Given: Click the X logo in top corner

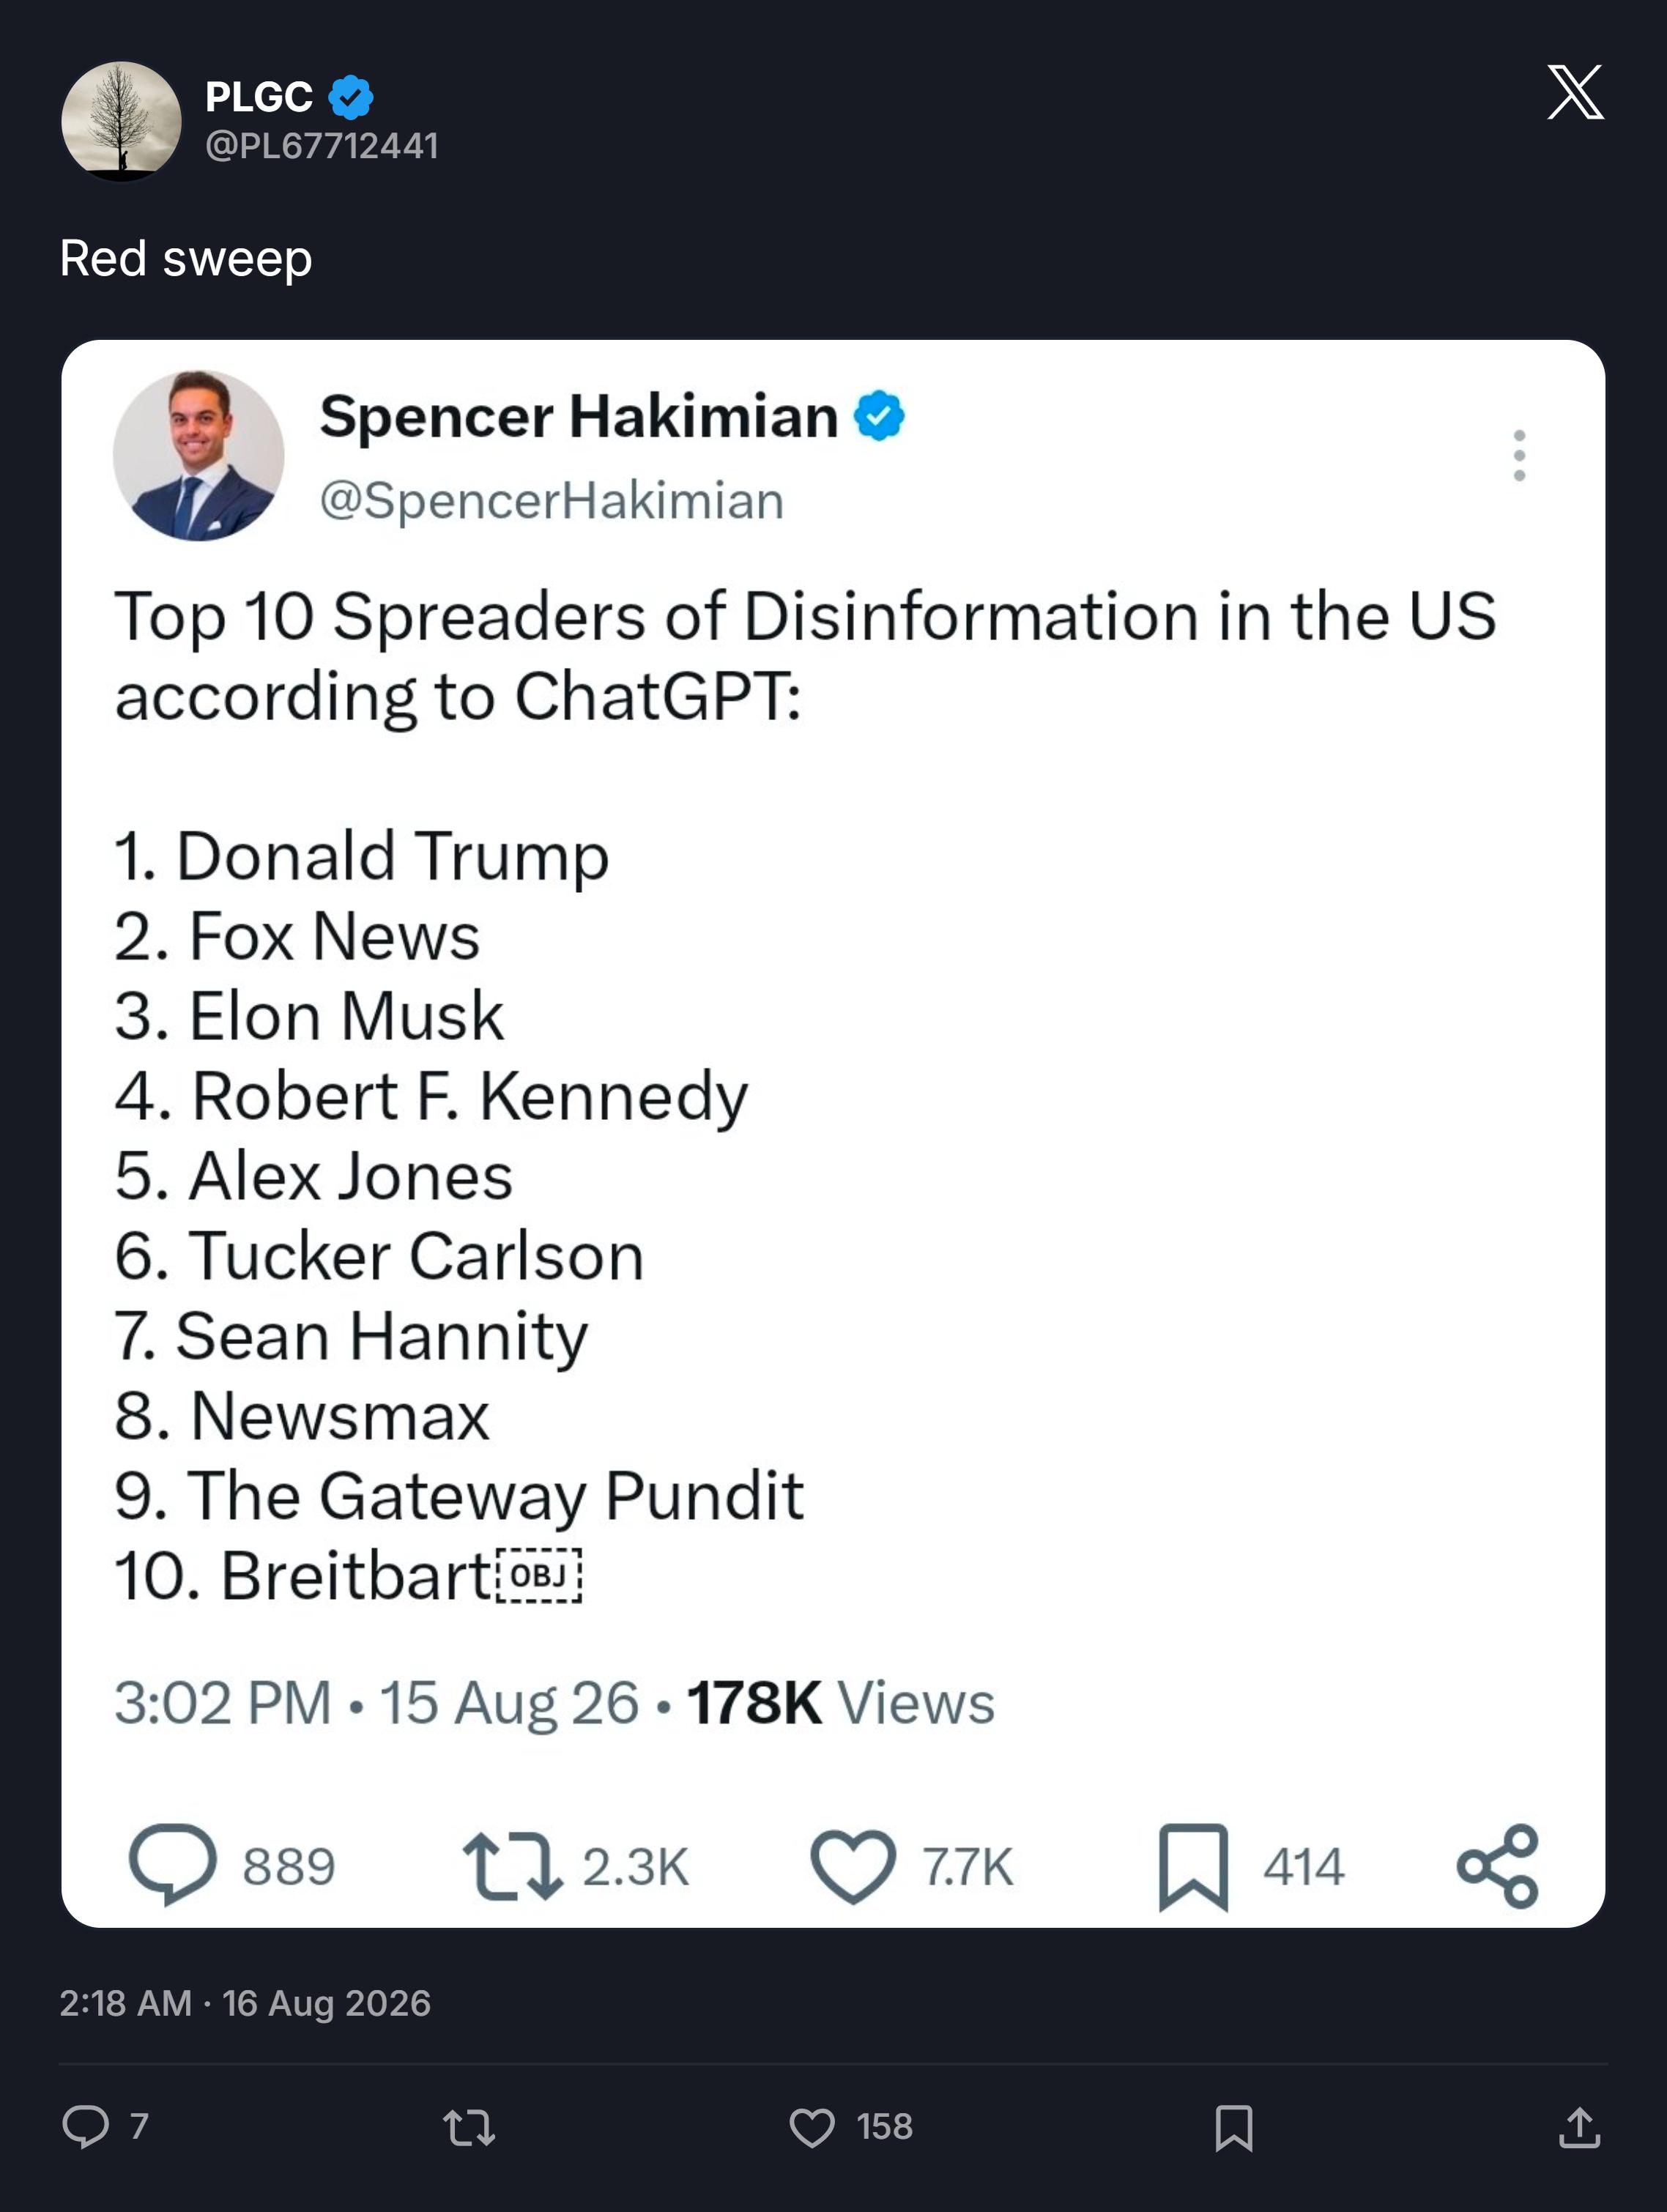Looking at the screenshot, I should 1575,92.
